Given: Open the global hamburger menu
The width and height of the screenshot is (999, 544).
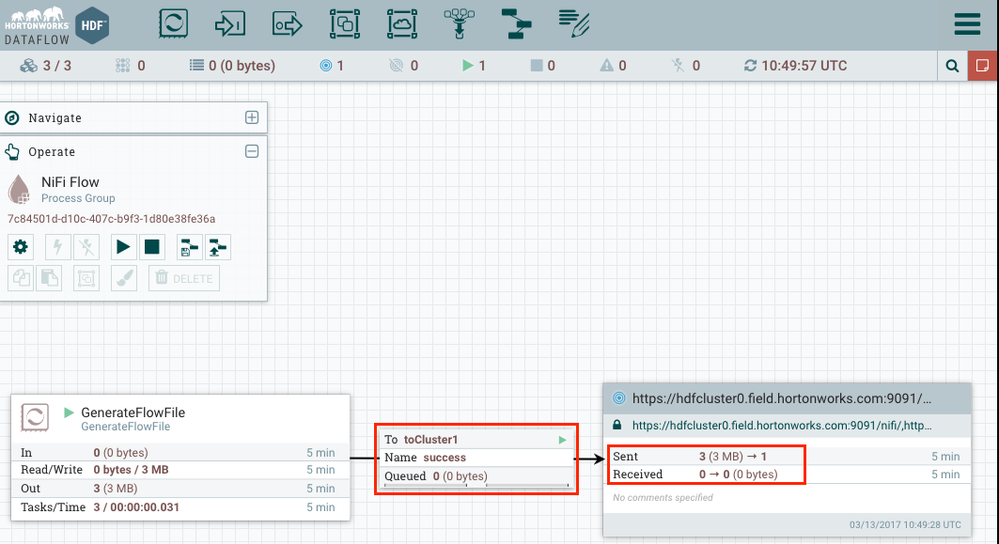Looking at the screenshot, I should 967,24.
